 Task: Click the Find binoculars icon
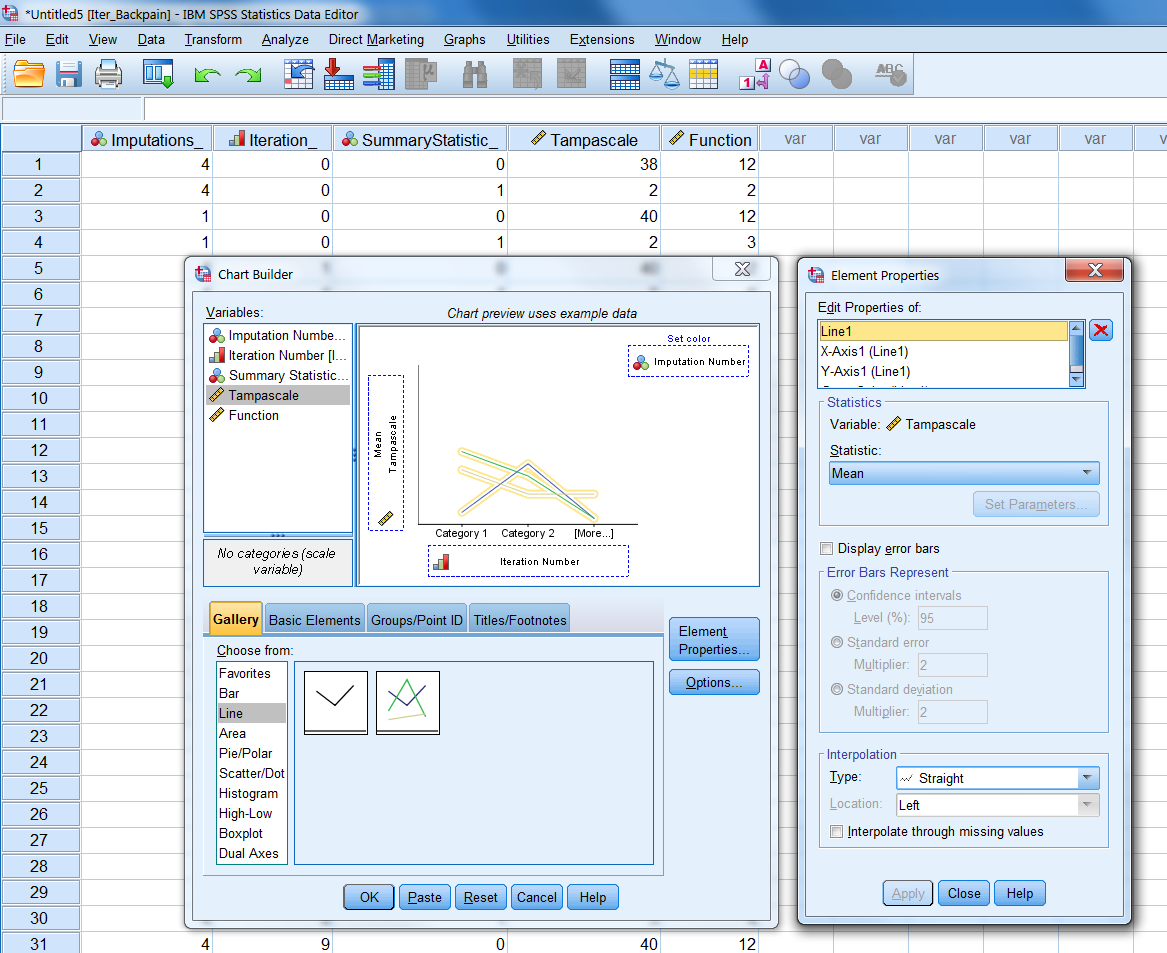475,74
